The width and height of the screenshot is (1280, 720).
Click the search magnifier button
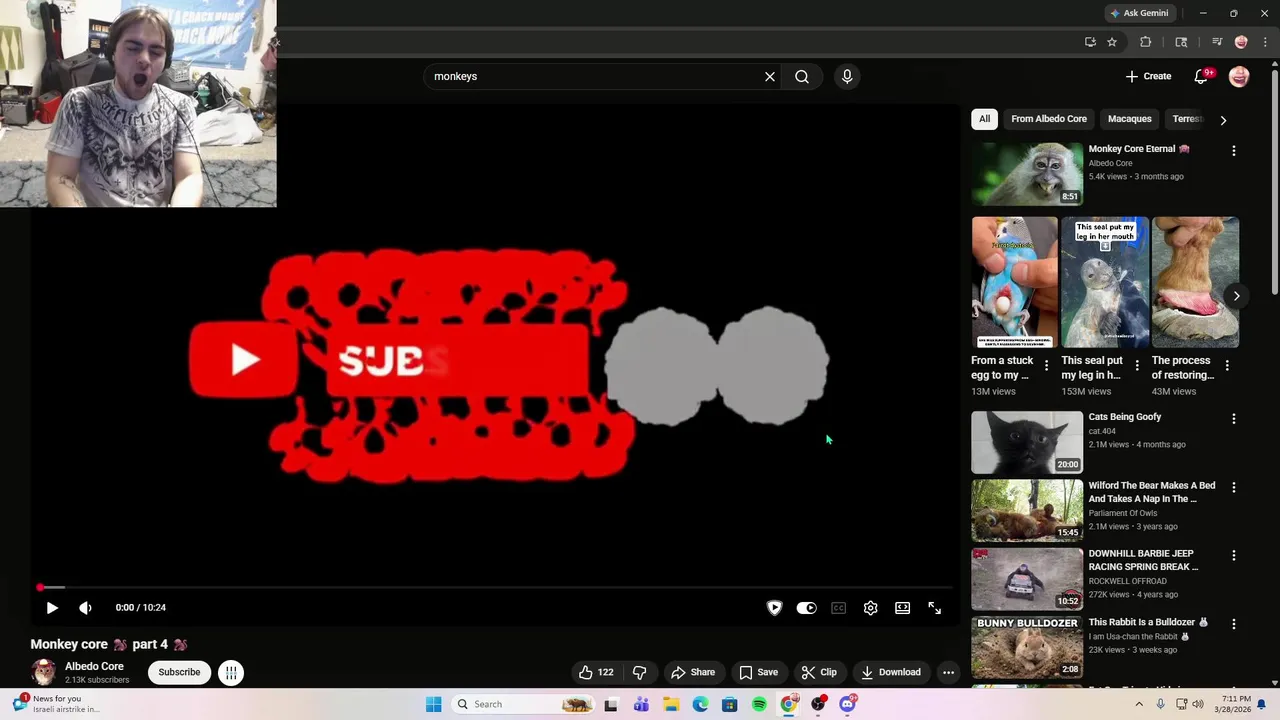tap(802, 76)
